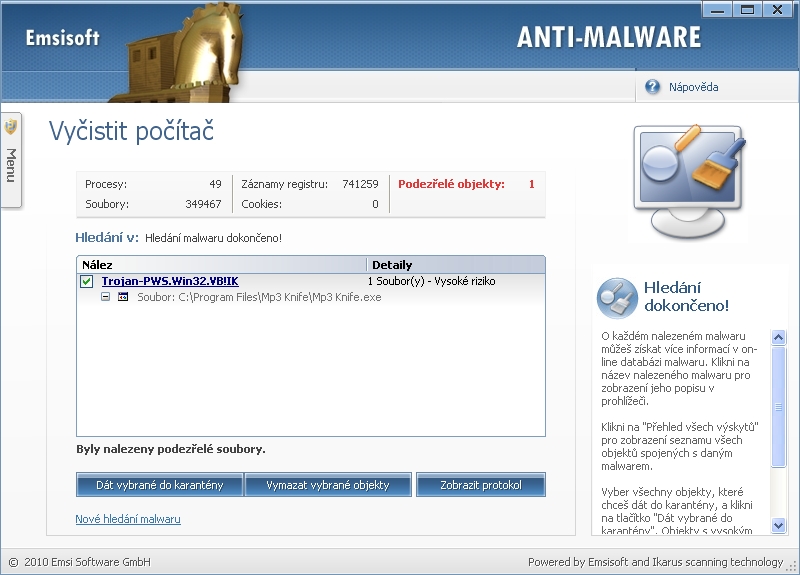The height and width of the screenshot is (575, 800).
Task: Click the Podezřelé objekty count label
Action: [x=452, y=184]
